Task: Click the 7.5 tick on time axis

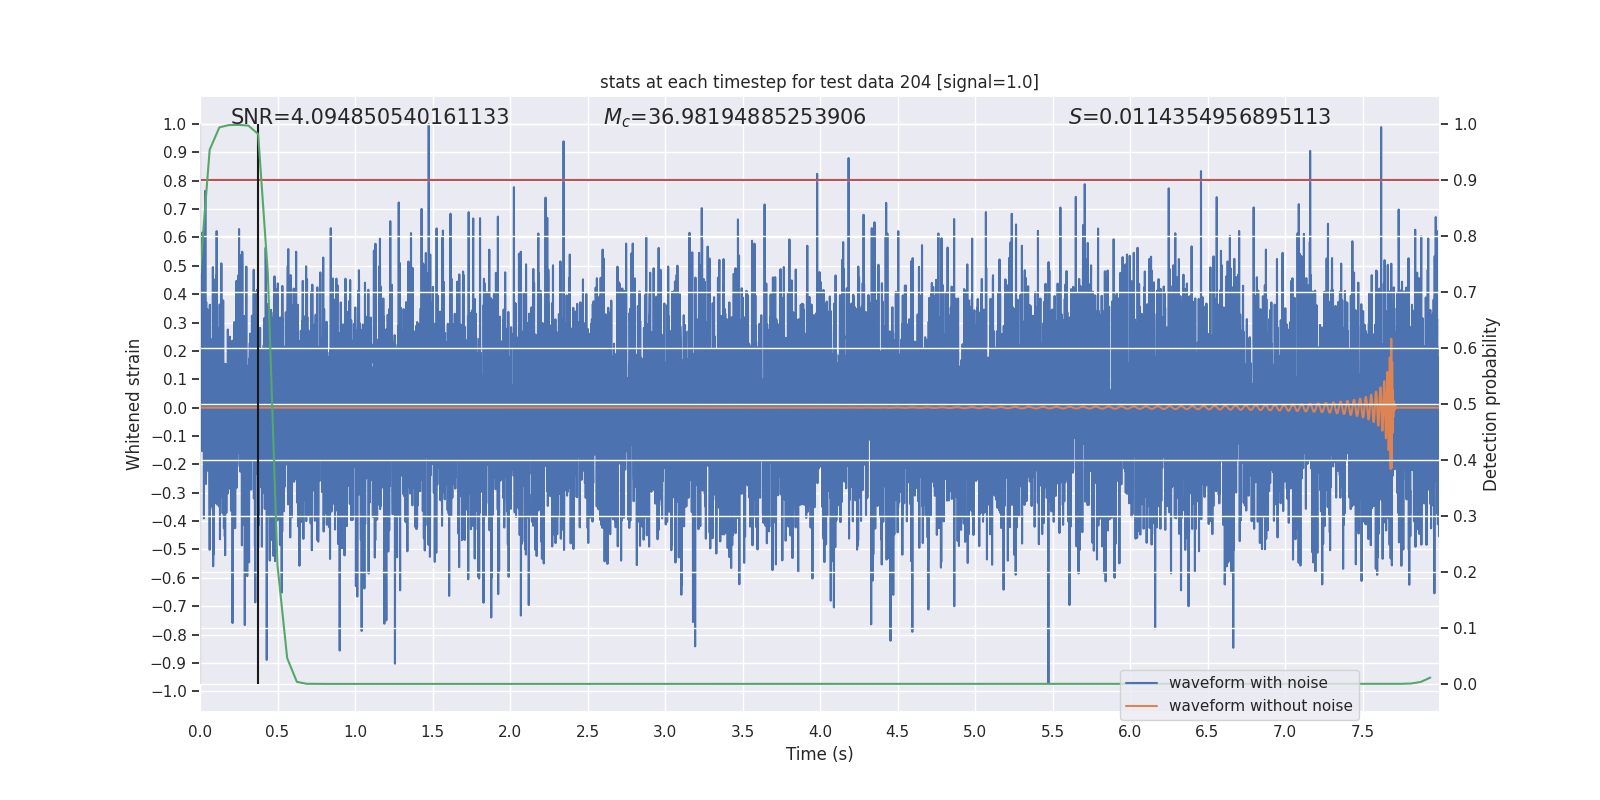Action: 1362,732
